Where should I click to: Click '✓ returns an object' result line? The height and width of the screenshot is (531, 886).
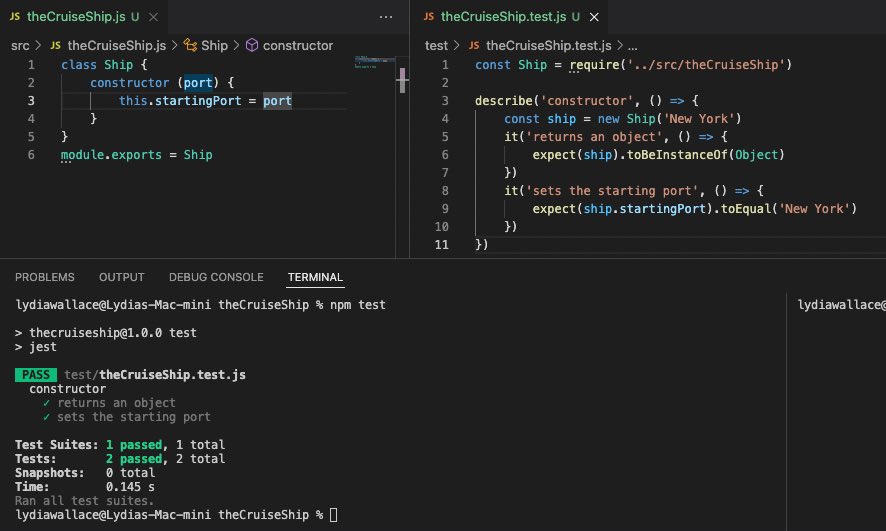(x=109, y=403)
